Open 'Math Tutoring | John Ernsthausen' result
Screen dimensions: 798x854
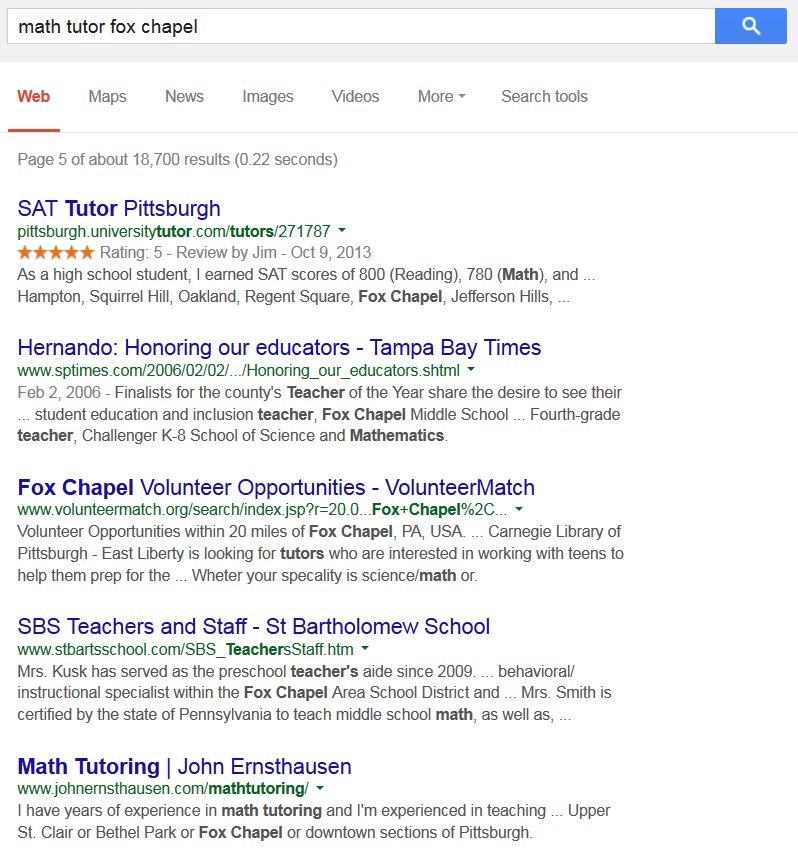pyautogui.click(x=184, y=766)
